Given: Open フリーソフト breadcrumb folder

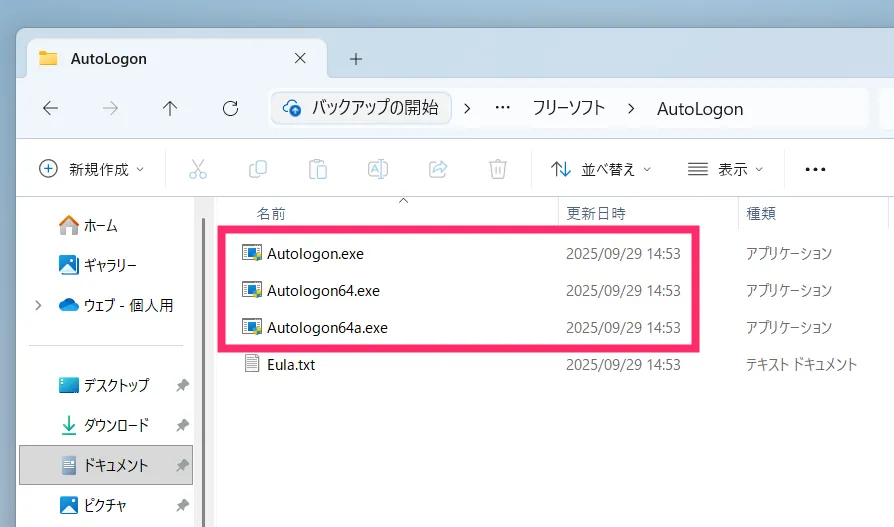Looking at the screenshot, I should click(568, 108).
